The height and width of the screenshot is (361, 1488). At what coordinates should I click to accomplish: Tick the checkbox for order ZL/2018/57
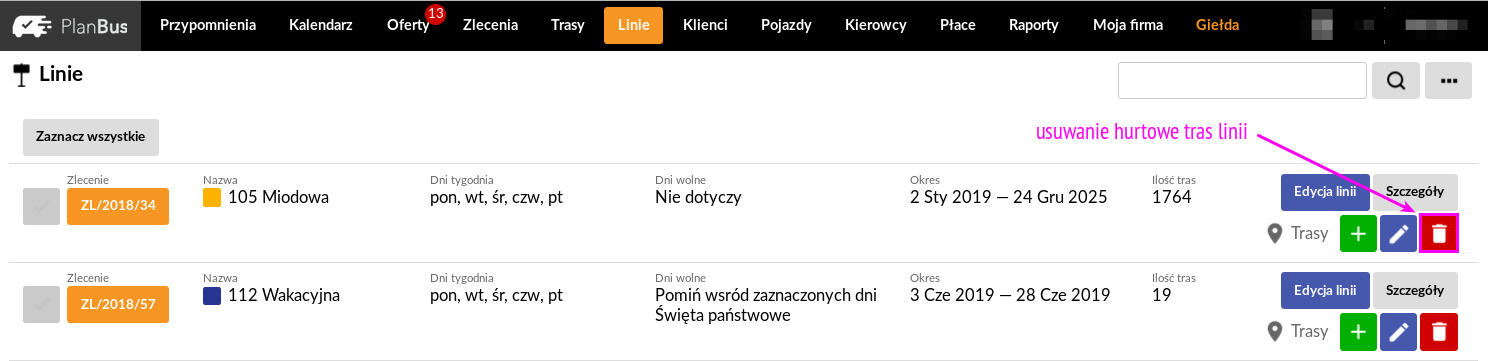coord(41,305)
